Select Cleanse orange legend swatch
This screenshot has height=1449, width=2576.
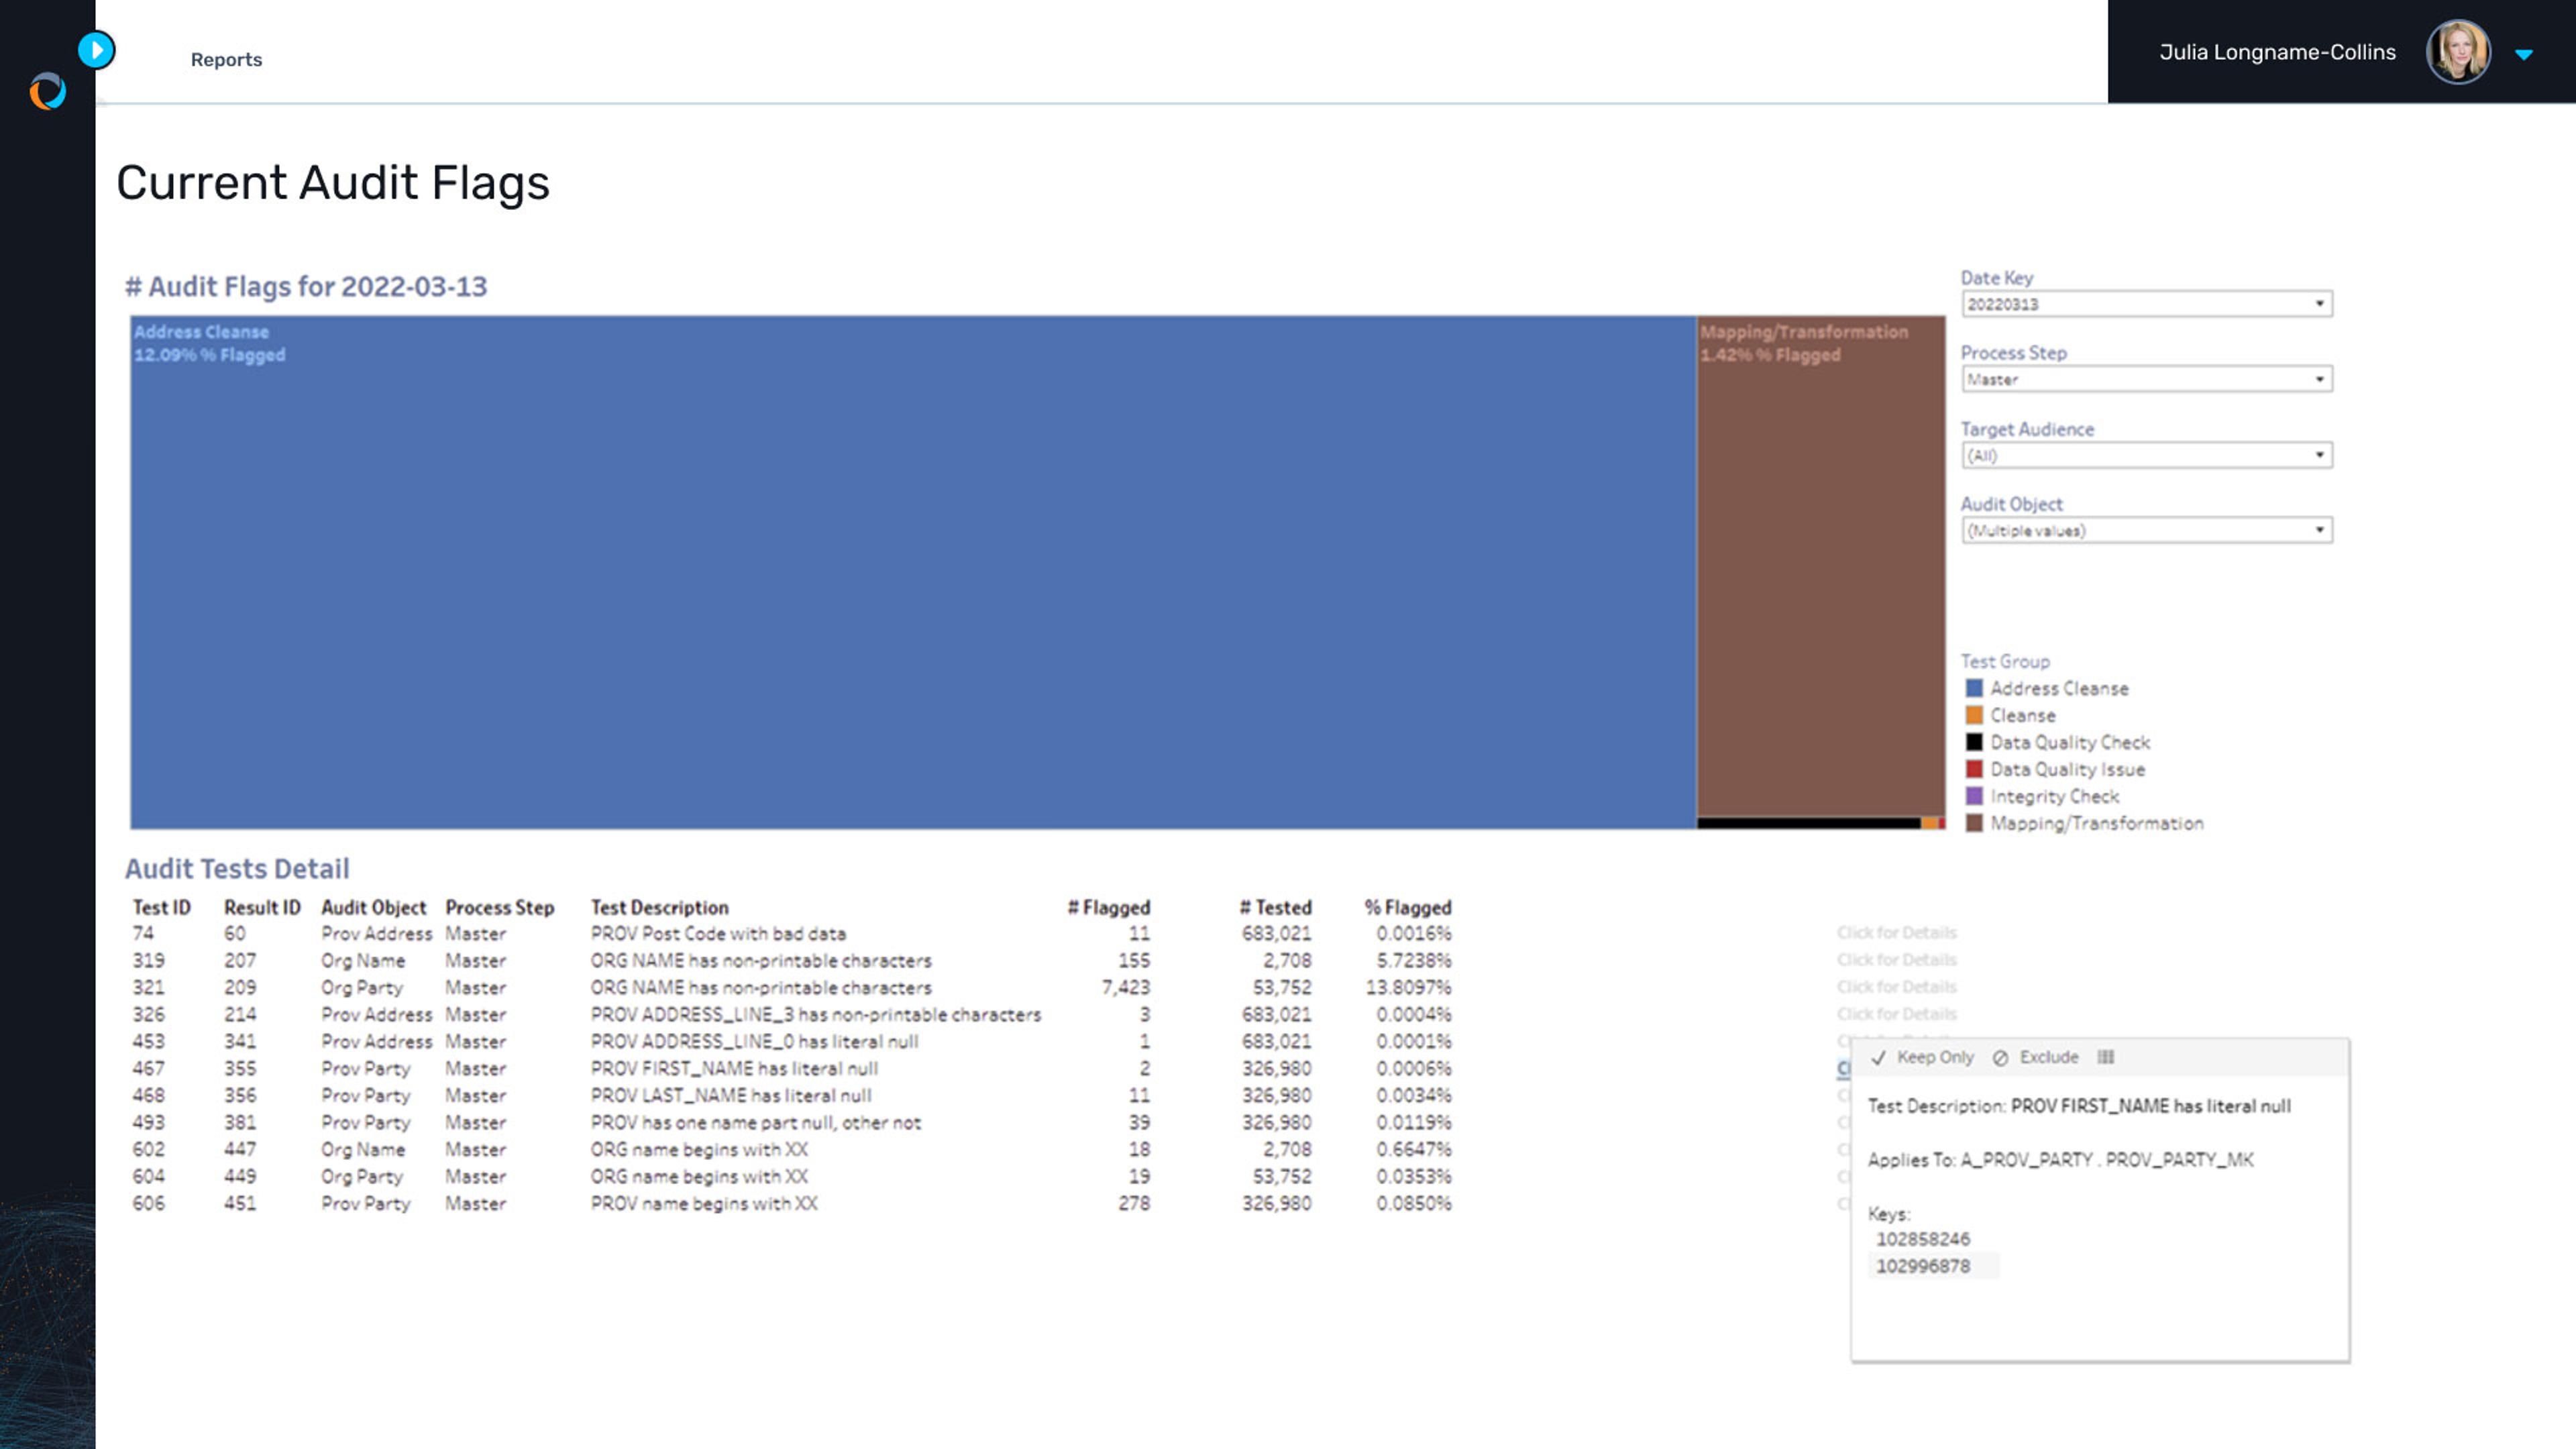click(1974, 716)
